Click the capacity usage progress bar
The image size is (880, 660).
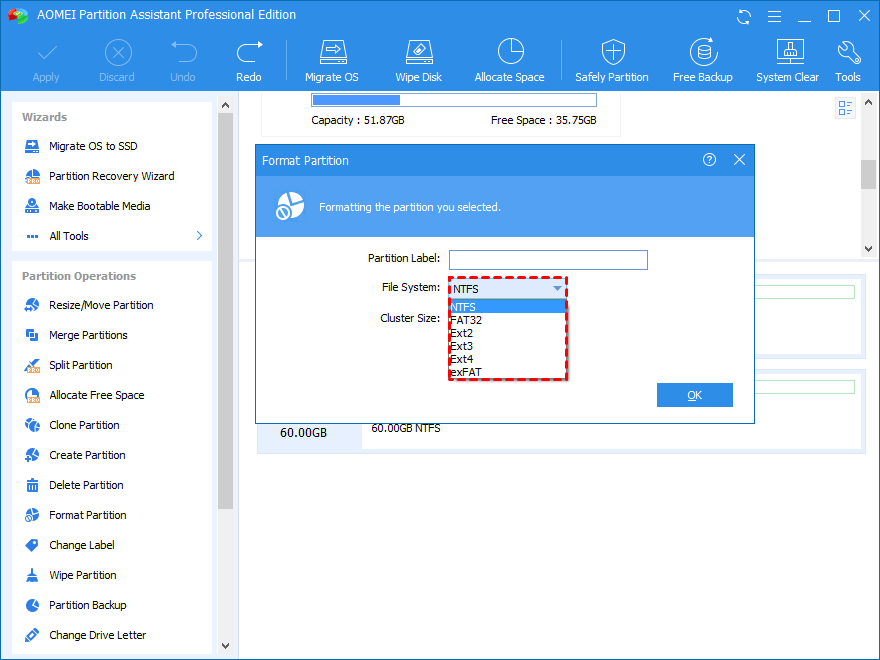pos(454,100)
